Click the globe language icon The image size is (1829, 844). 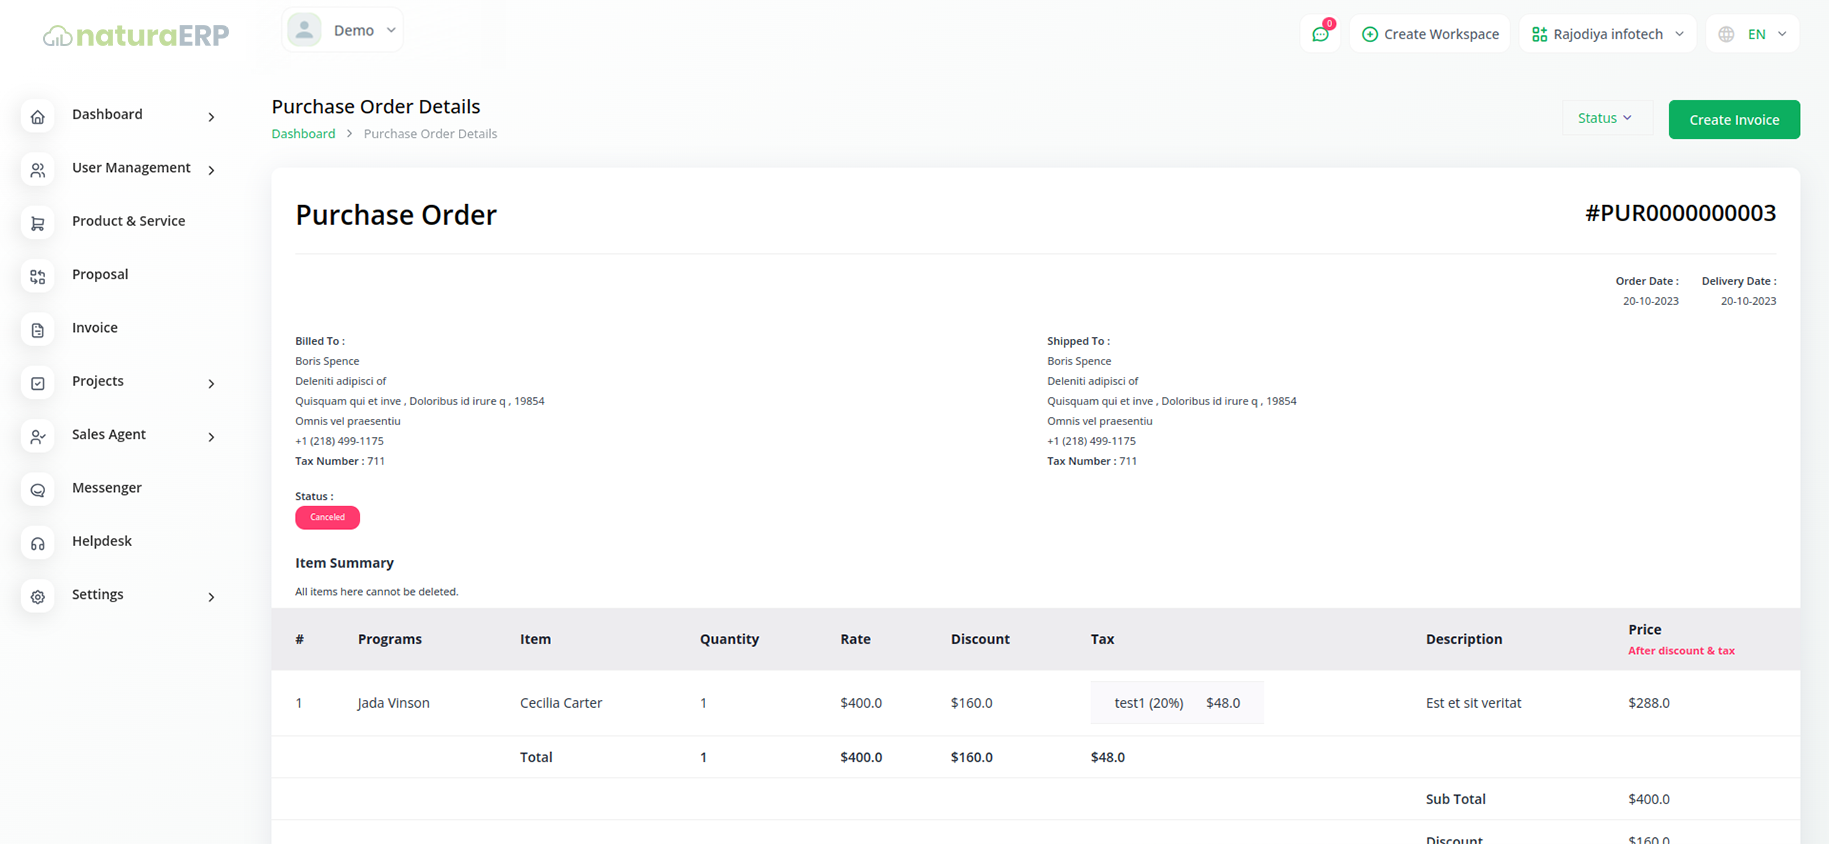click(1726, 34)
